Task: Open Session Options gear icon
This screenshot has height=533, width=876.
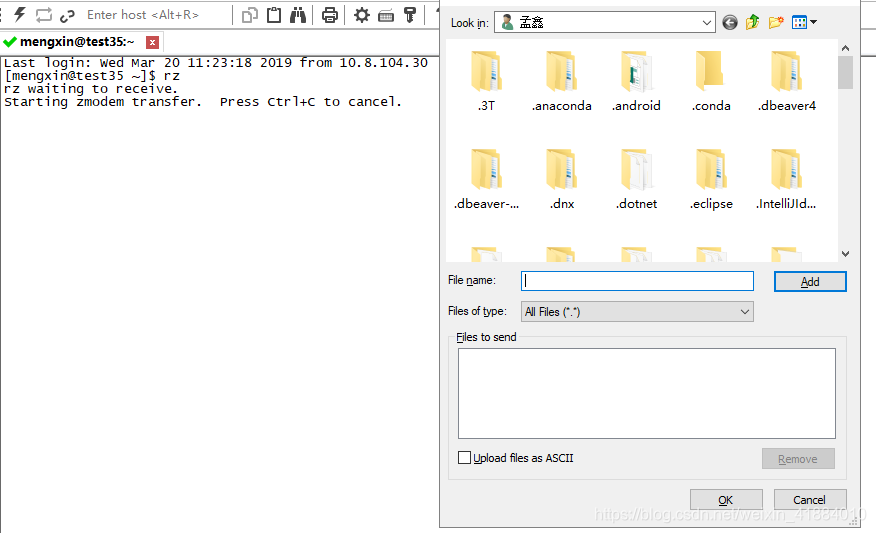Action: (361, 15)
